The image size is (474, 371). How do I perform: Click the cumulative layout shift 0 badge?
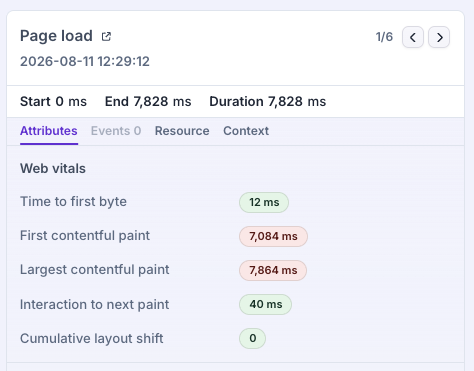click(x=252, y=338)
